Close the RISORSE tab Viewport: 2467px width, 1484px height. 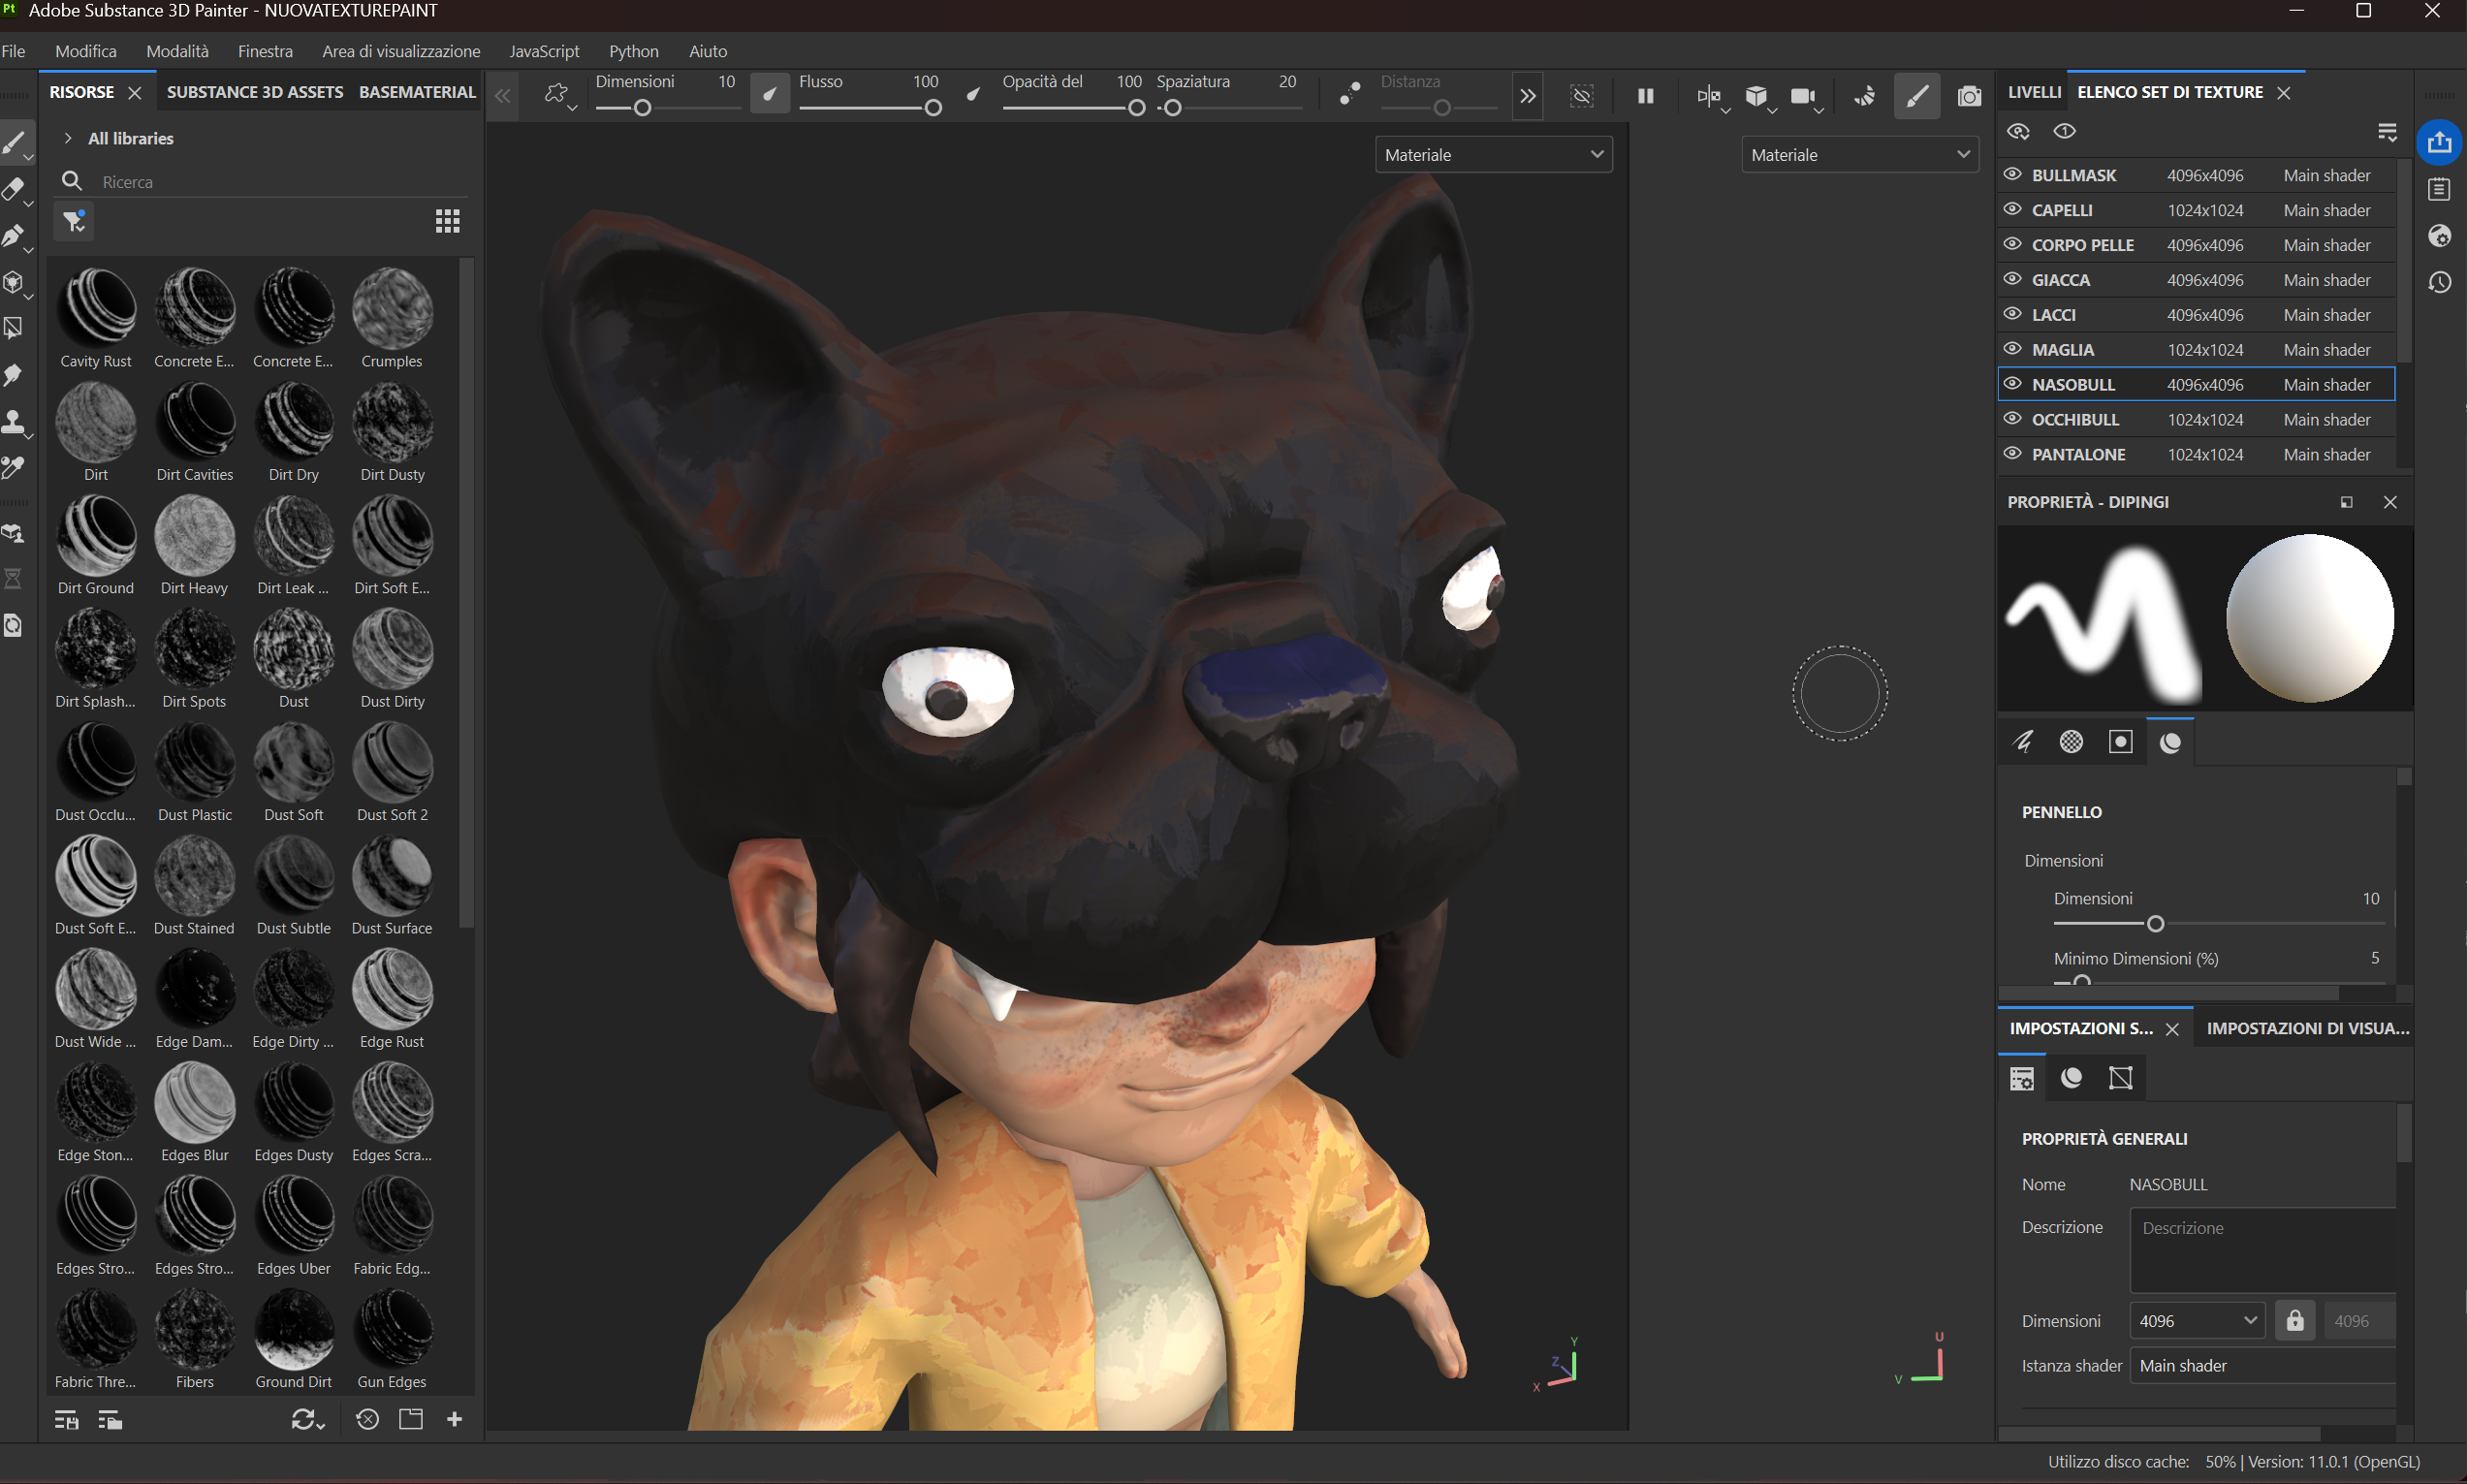point(135,93)
